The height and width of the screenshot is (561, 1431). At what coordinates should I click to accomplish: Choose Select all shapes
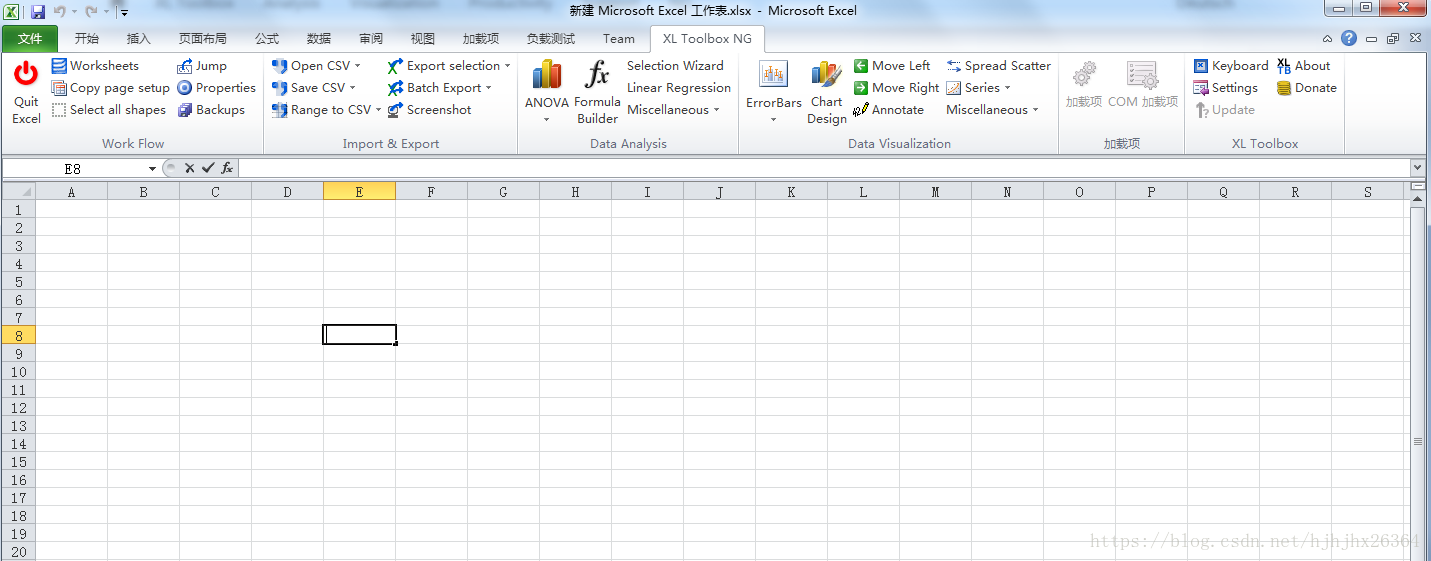pos(108,109)
